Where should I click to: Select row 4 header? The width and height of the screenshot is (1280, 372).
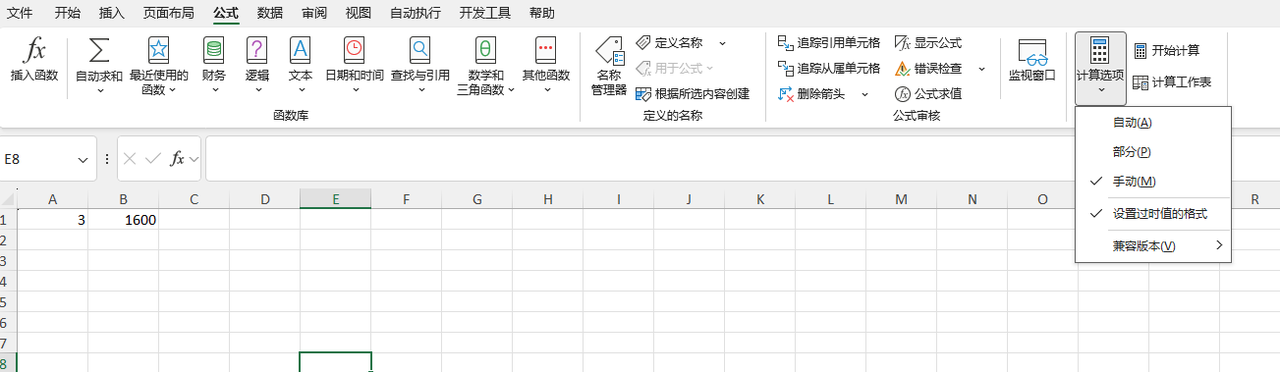(x=8, y=281)
